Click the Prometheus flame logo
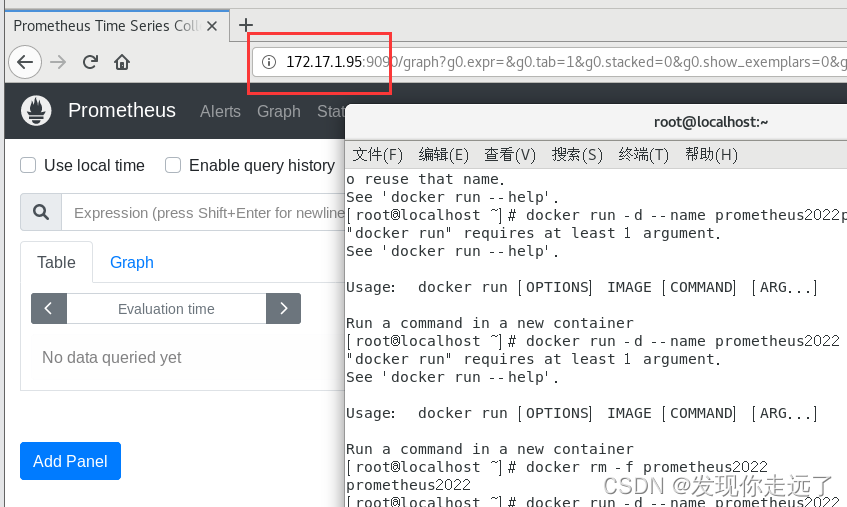847x507 pixels. coord(36,111)
